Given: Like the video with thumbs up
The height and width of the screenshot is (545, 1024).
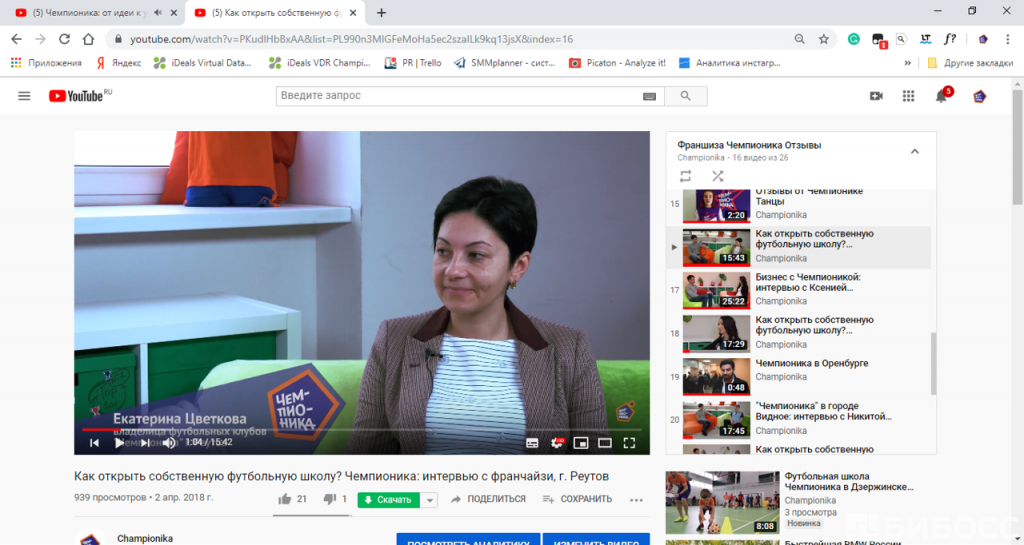Looking at the screenshot, I should pyautogui.click(x=285, y=499).
